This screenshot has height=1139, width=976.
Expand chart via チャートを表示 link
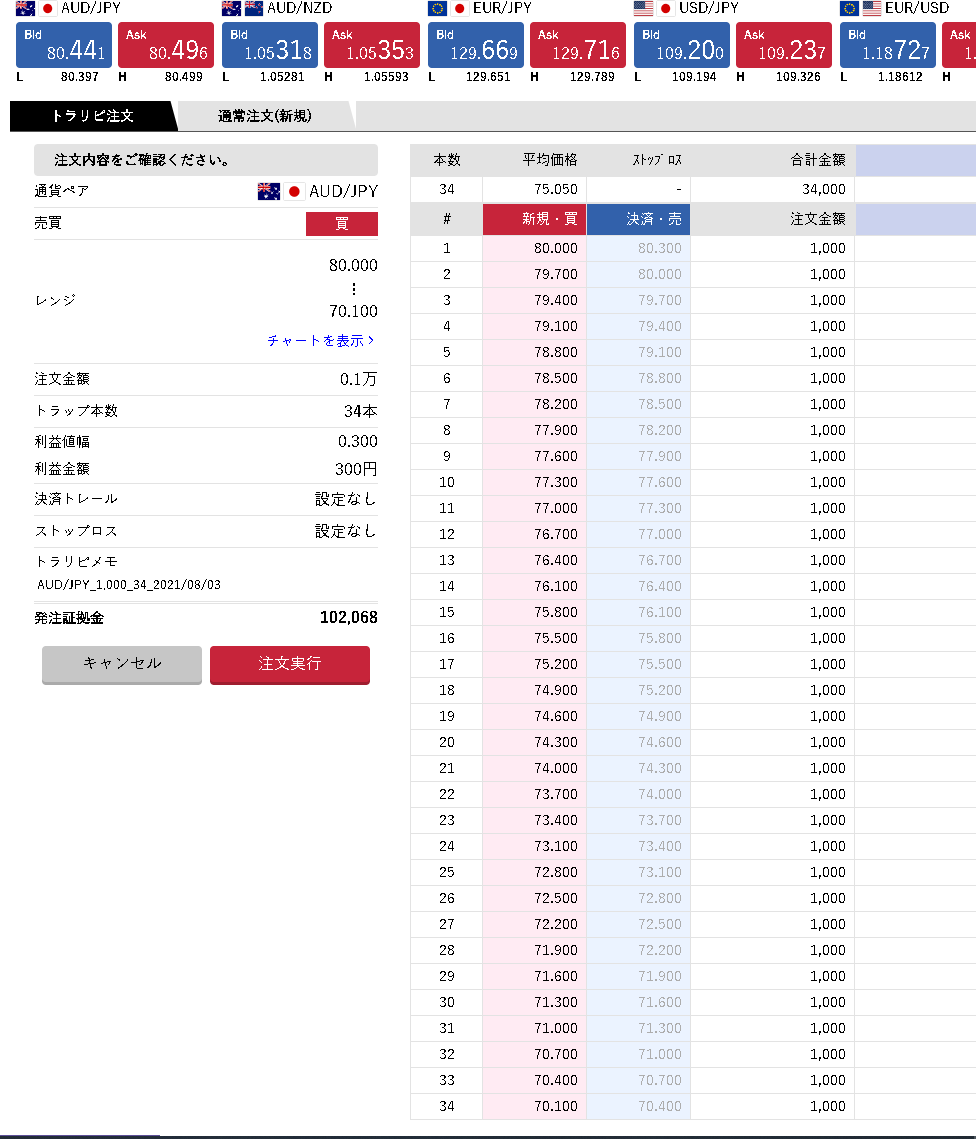click(321, 340)
